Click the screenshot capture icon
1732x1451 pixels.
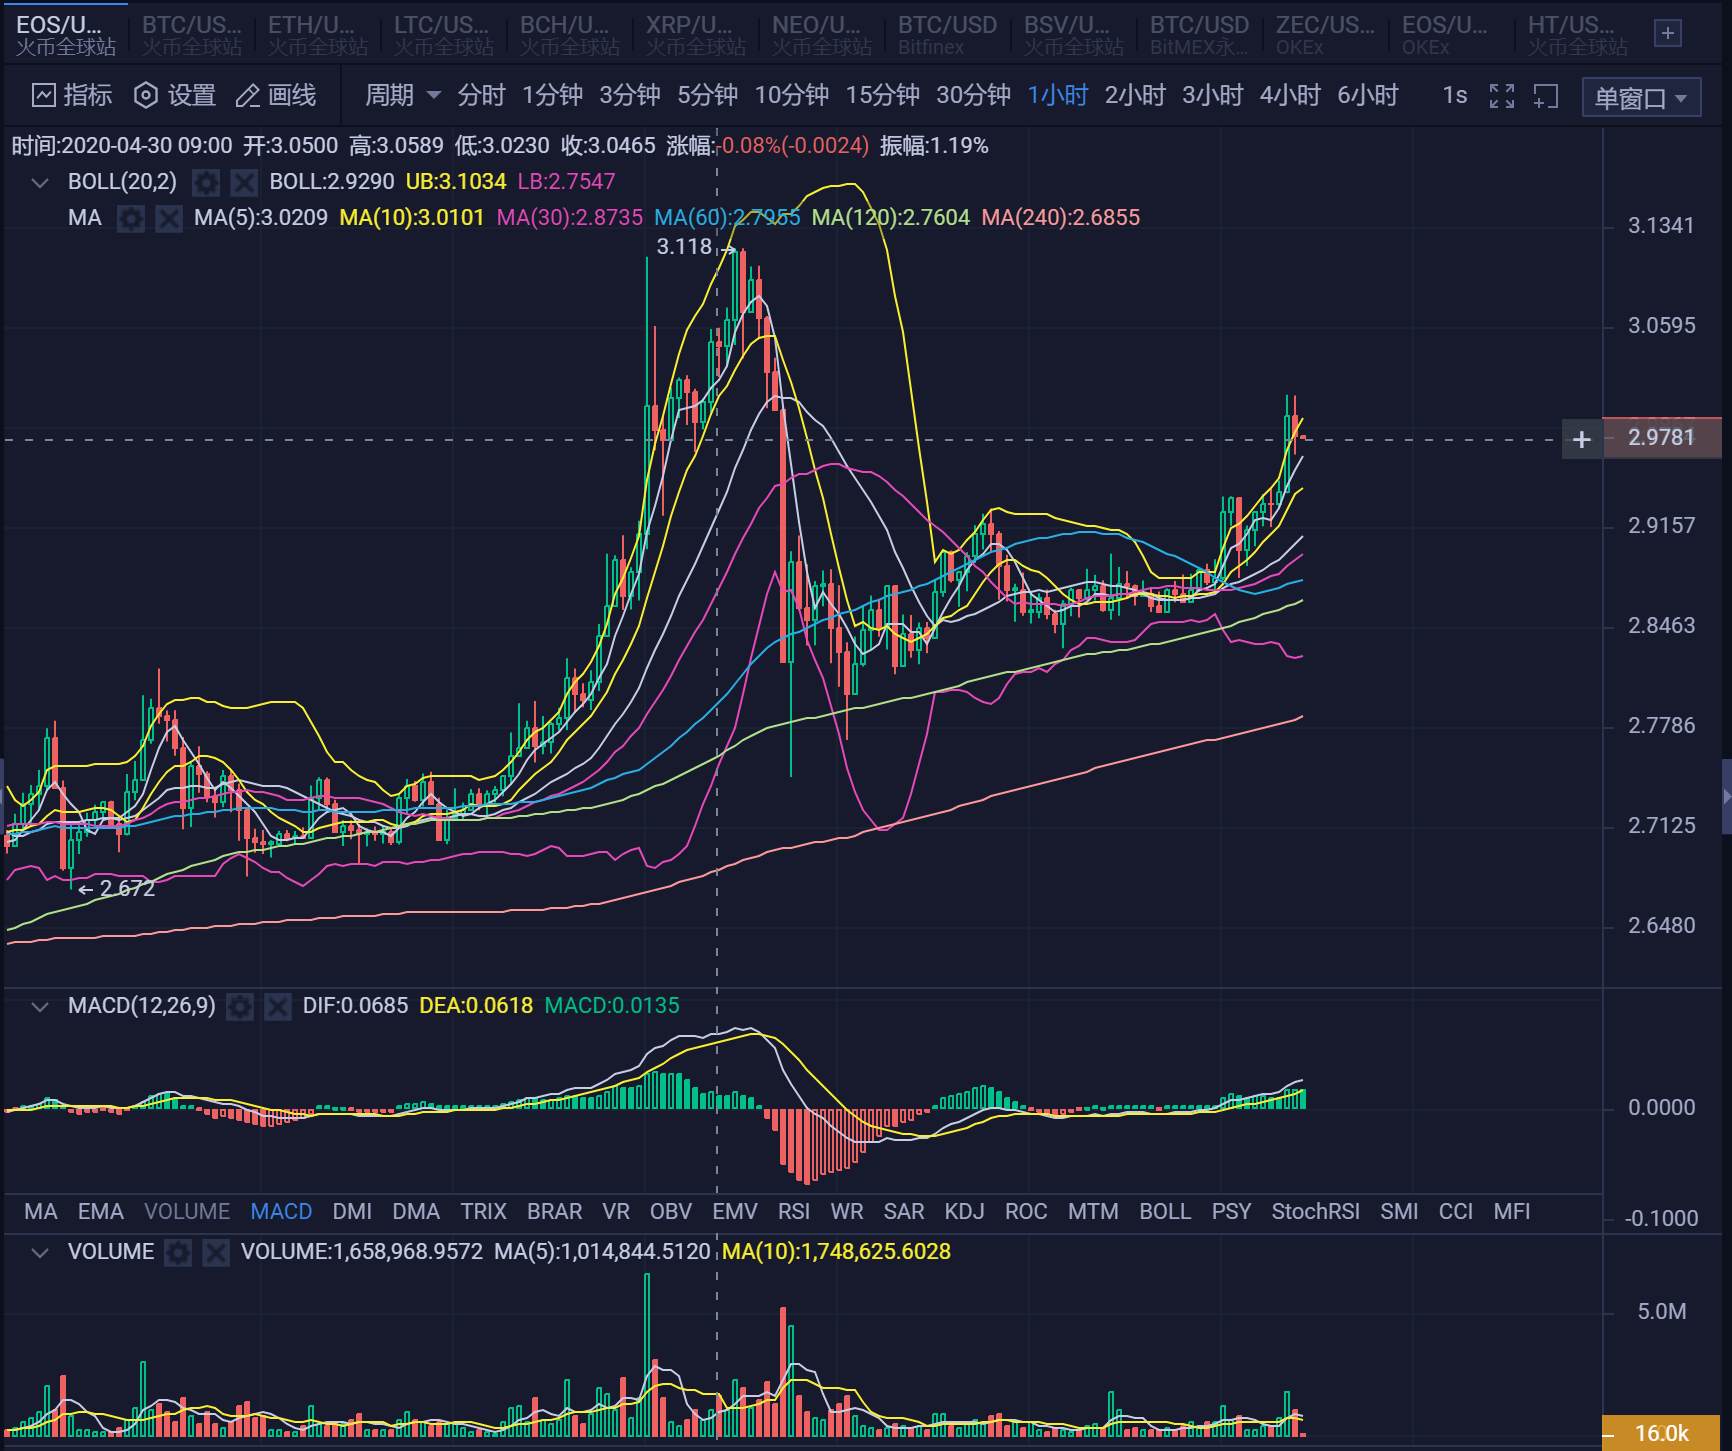pyautogui.click(x=1546, y=96)
